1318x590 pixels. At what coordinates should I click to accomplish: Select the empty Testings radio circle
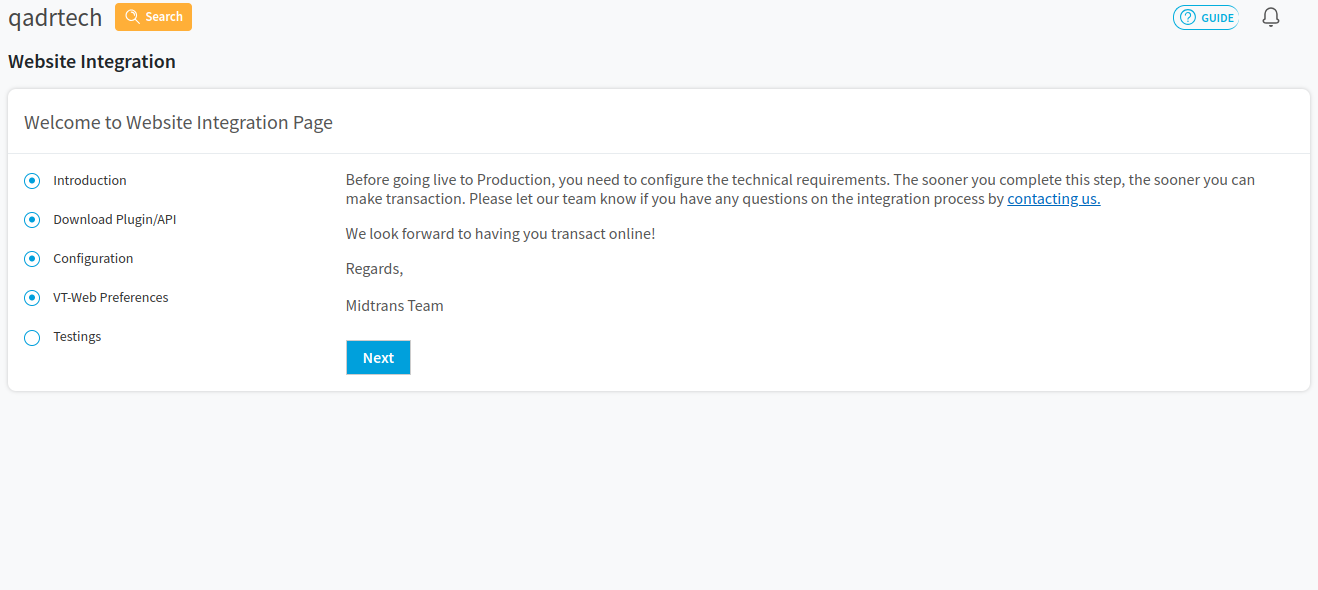[32, 338]
